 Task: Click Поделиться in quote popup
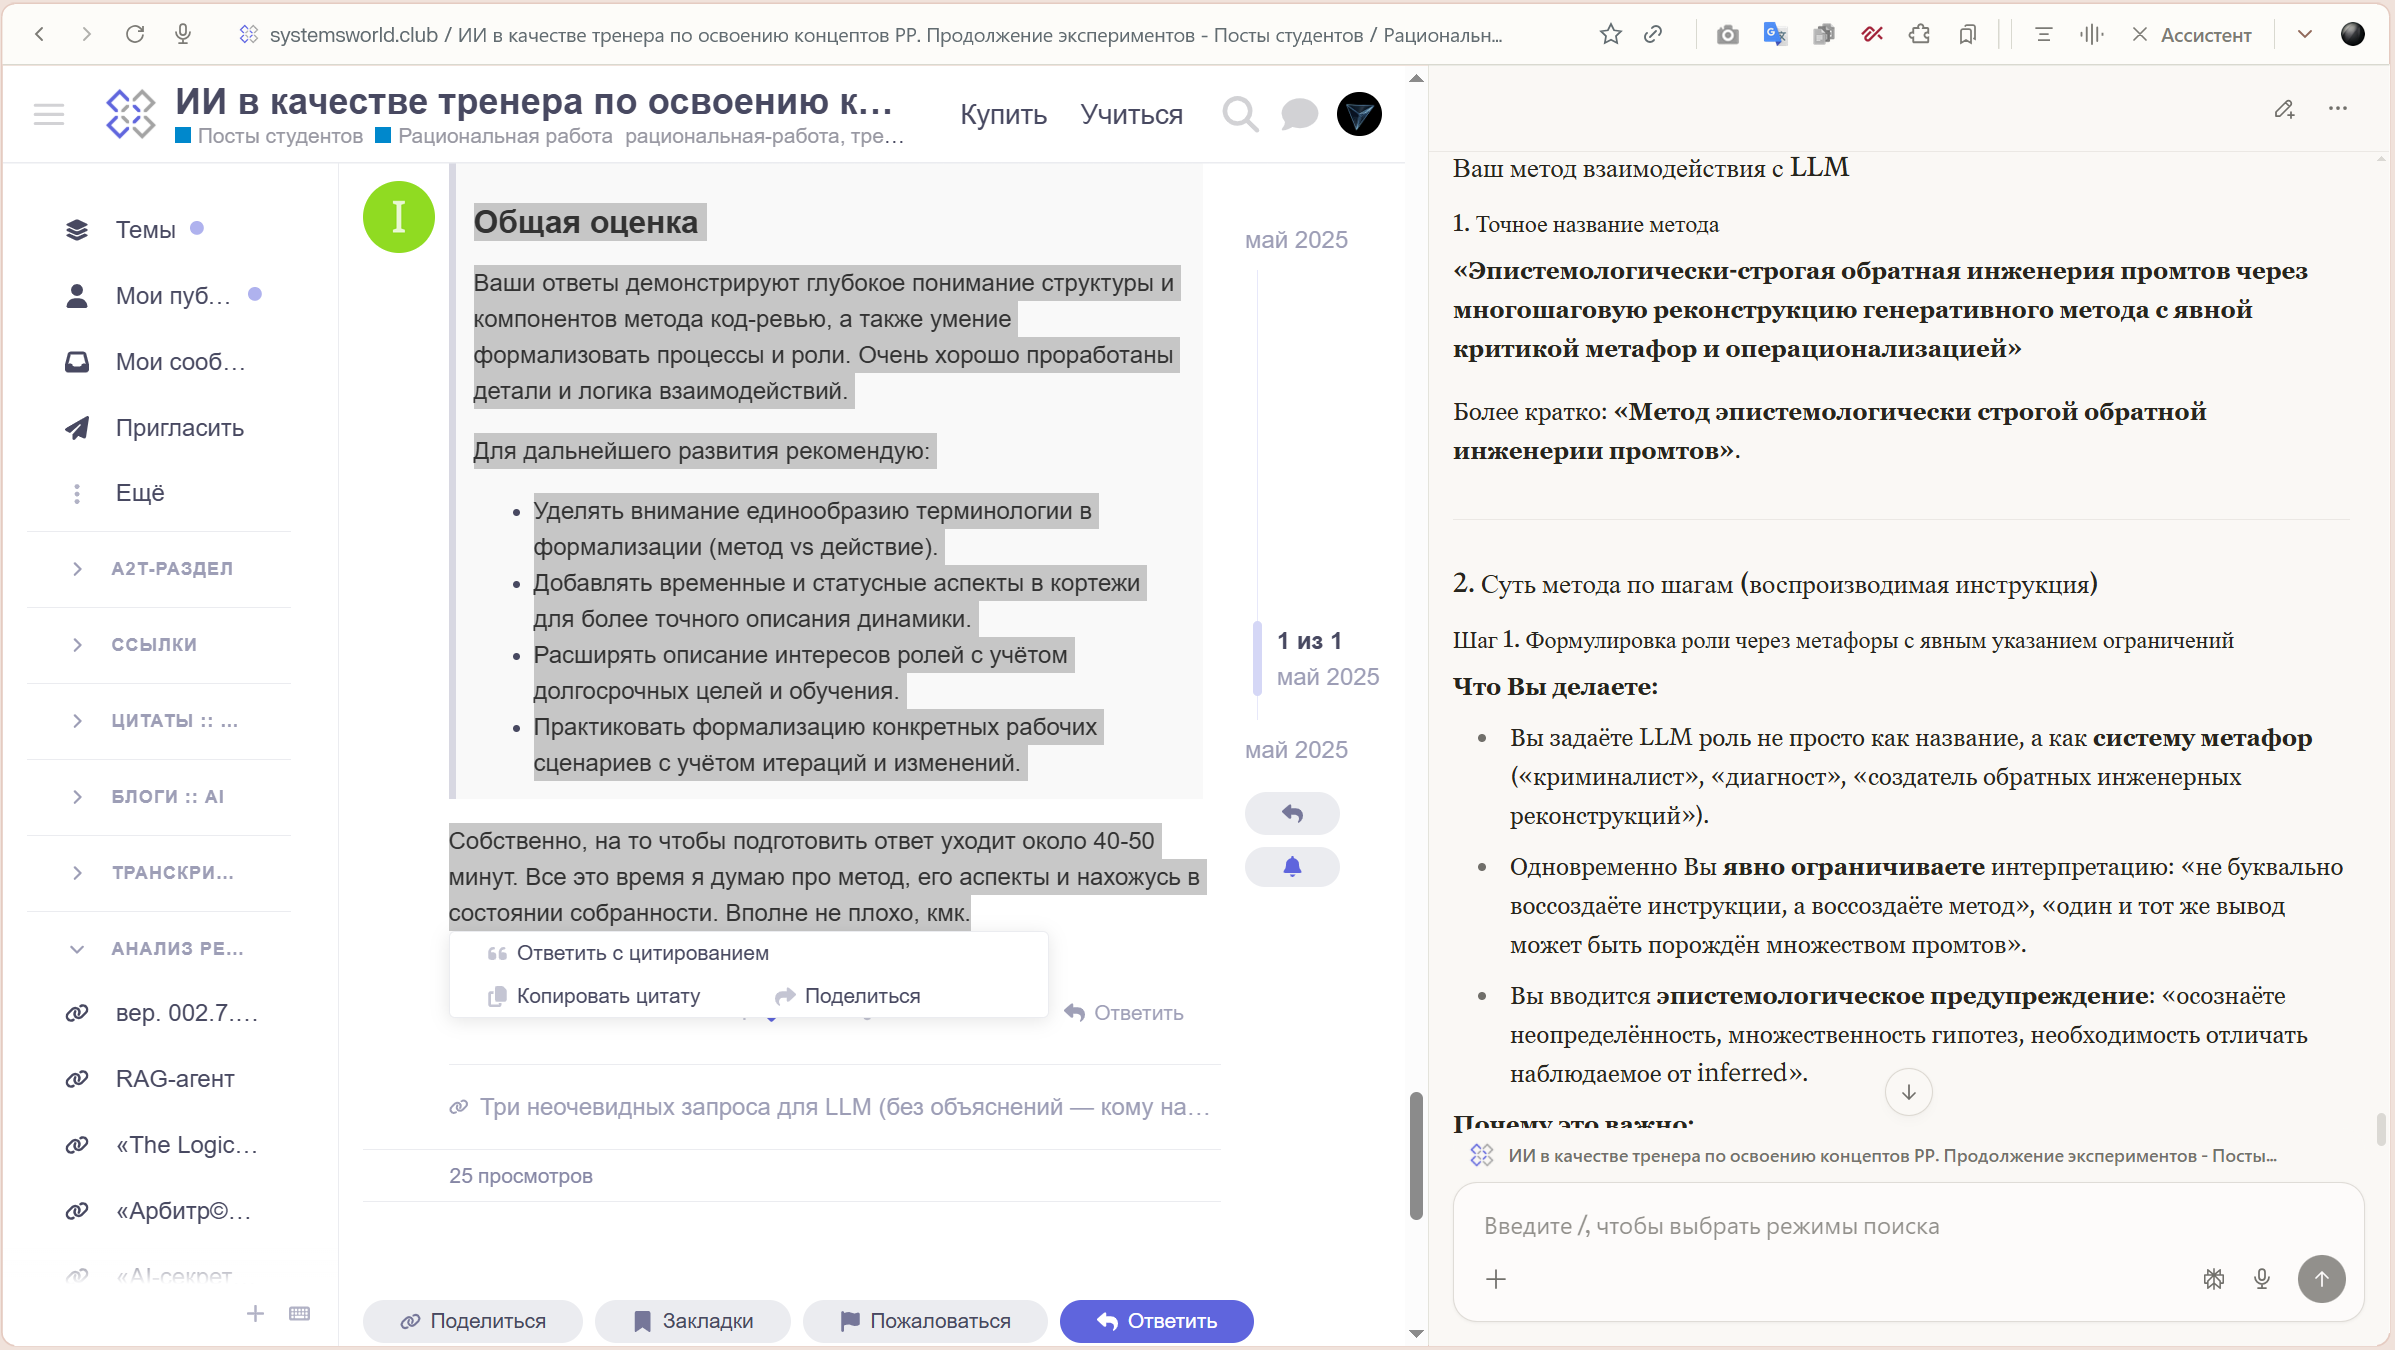[848, 996]
